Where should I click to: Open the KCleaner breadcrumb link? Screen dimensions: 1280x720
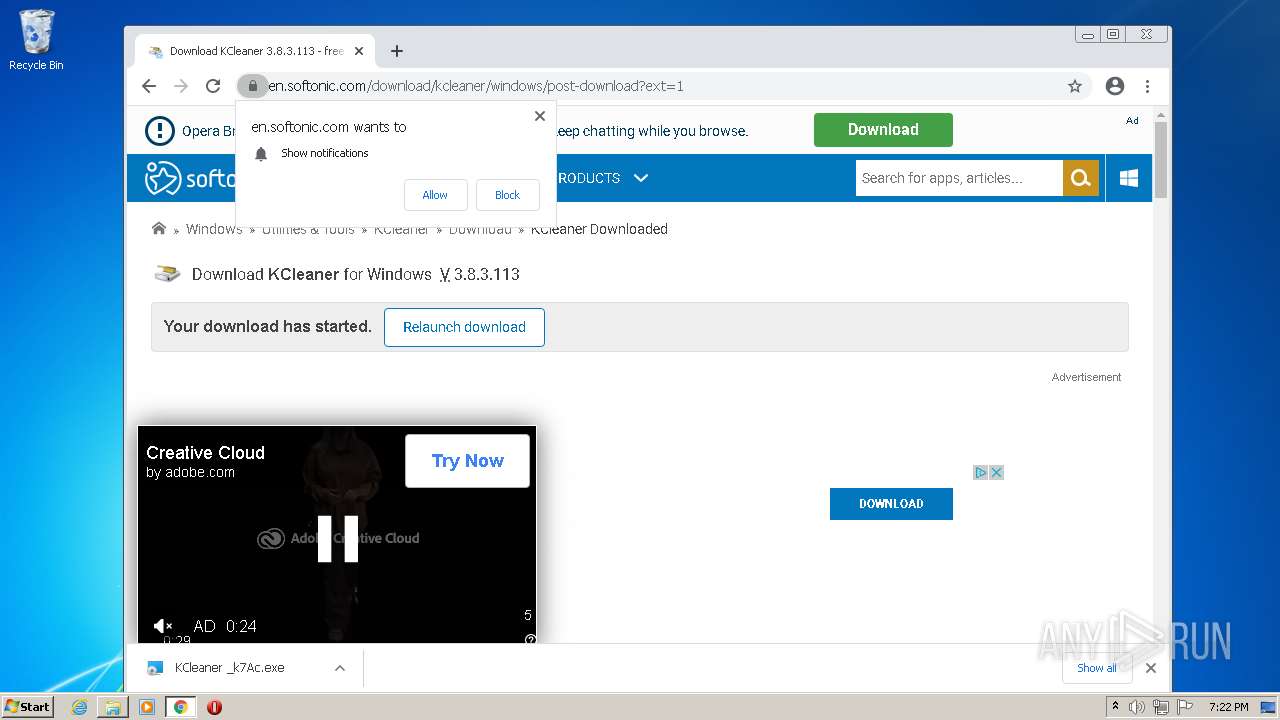(x=401, y=229)
